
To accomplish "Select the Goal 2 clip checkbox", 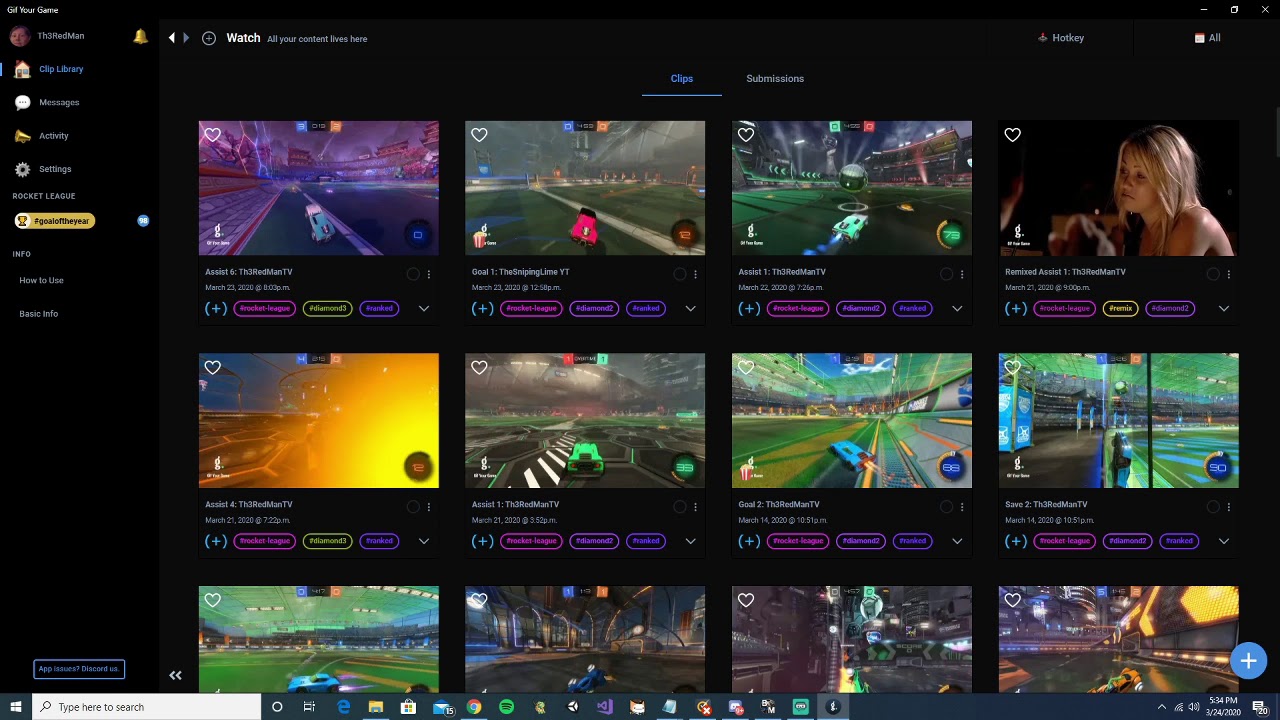I will click(946, 507).
